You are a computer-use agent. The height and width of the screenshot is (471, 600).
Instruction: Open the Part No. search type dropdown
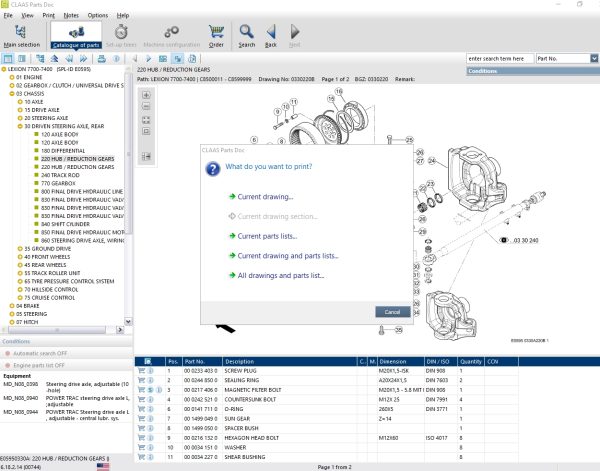(x=591, y=59)
